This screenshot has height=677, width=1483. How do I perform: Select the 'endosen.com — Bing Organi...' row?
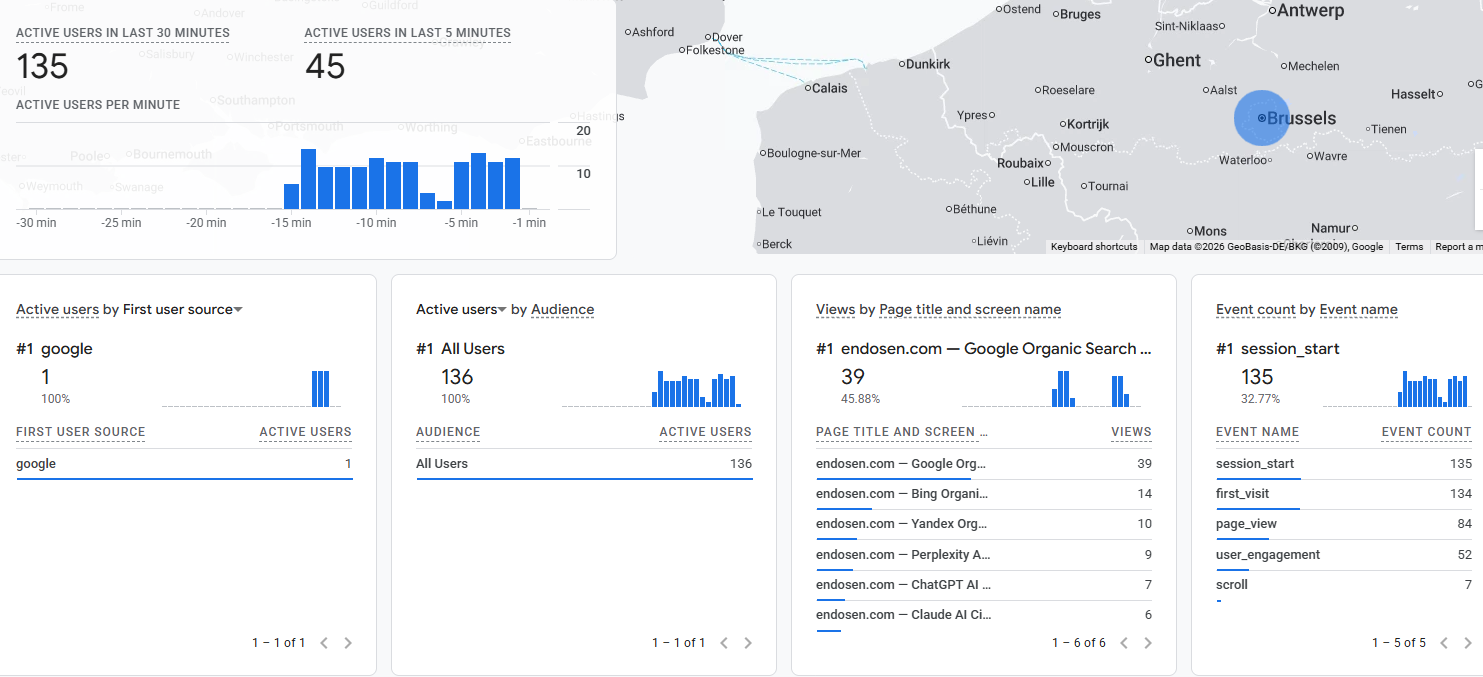[984, 494]
